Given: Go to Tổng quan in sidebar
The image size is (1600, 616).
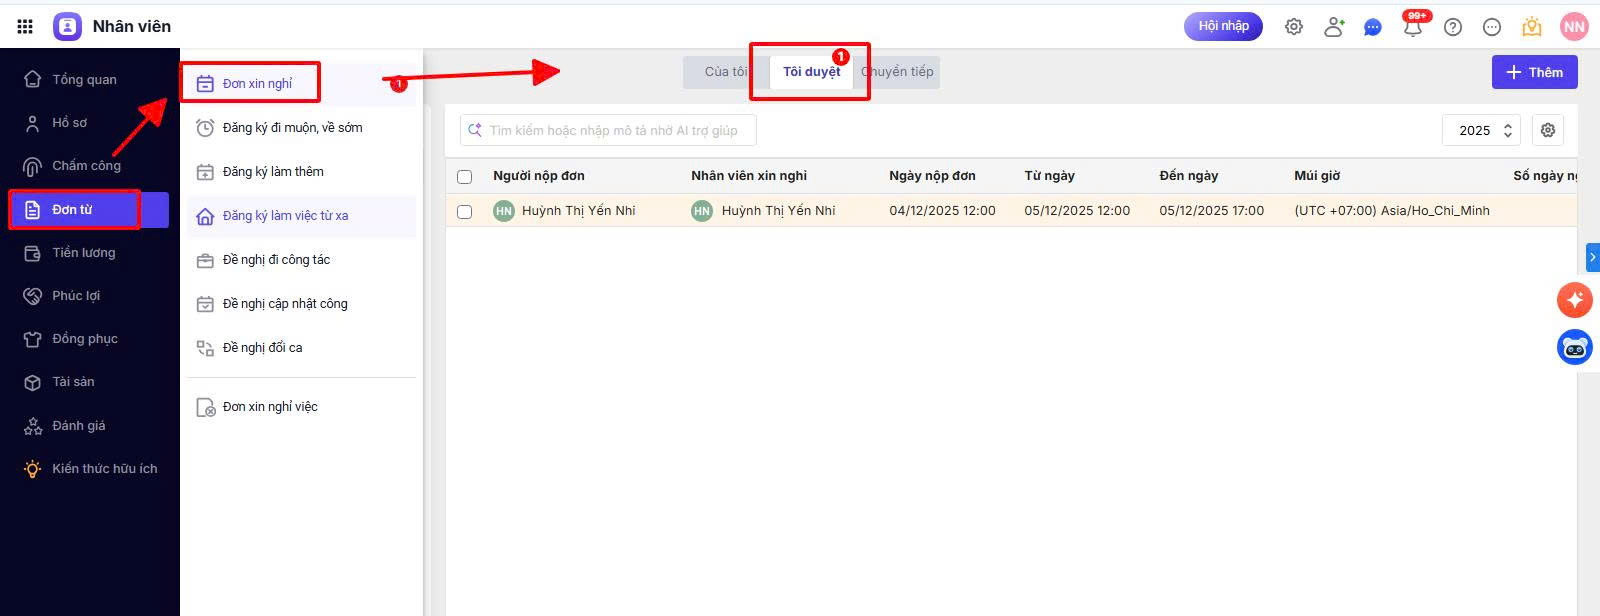Looking at the screenshot, I should 84,79.
